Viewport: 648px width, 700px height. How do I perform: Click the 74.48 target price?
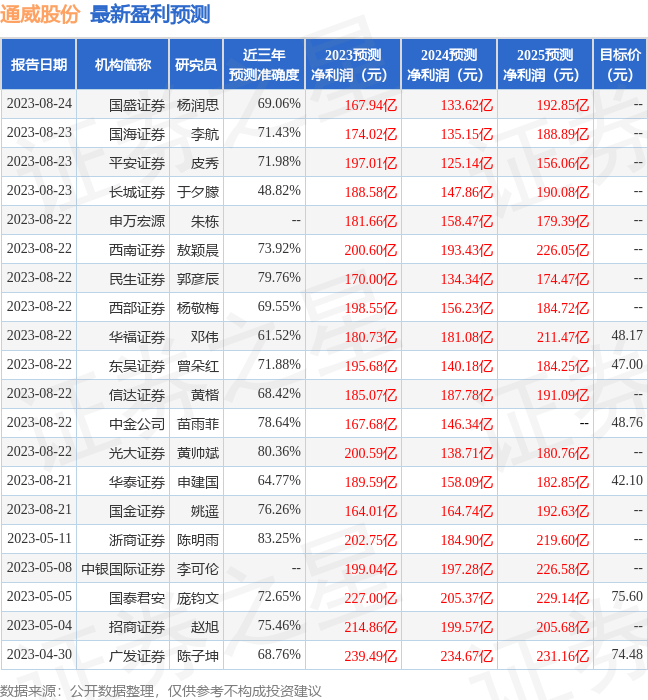coord(627,654)
